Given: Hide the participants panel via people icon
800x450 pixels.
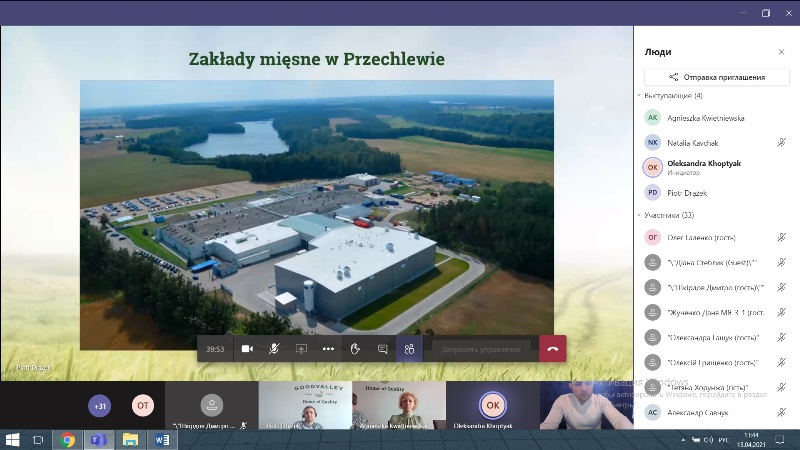Looking at the screenshot, I should [x=409, y=349].
